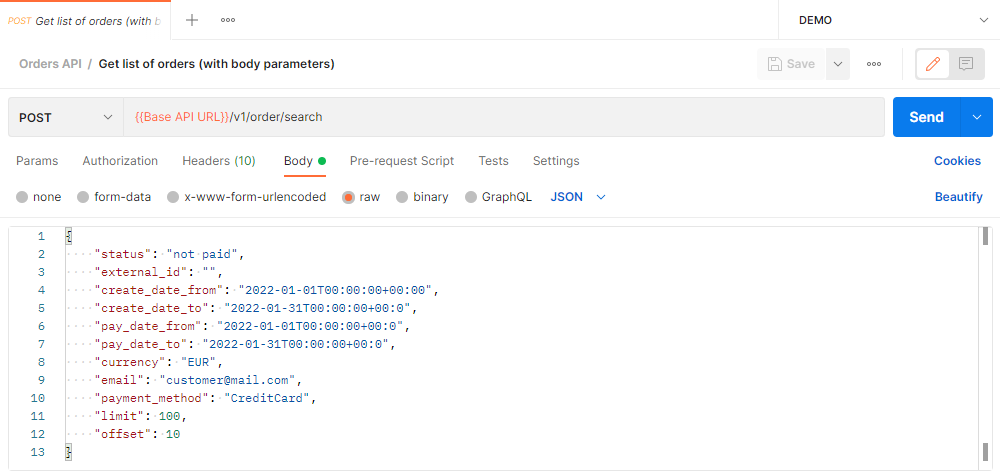Click the request URL input field
1000x476 pixels.
(500, 117)
